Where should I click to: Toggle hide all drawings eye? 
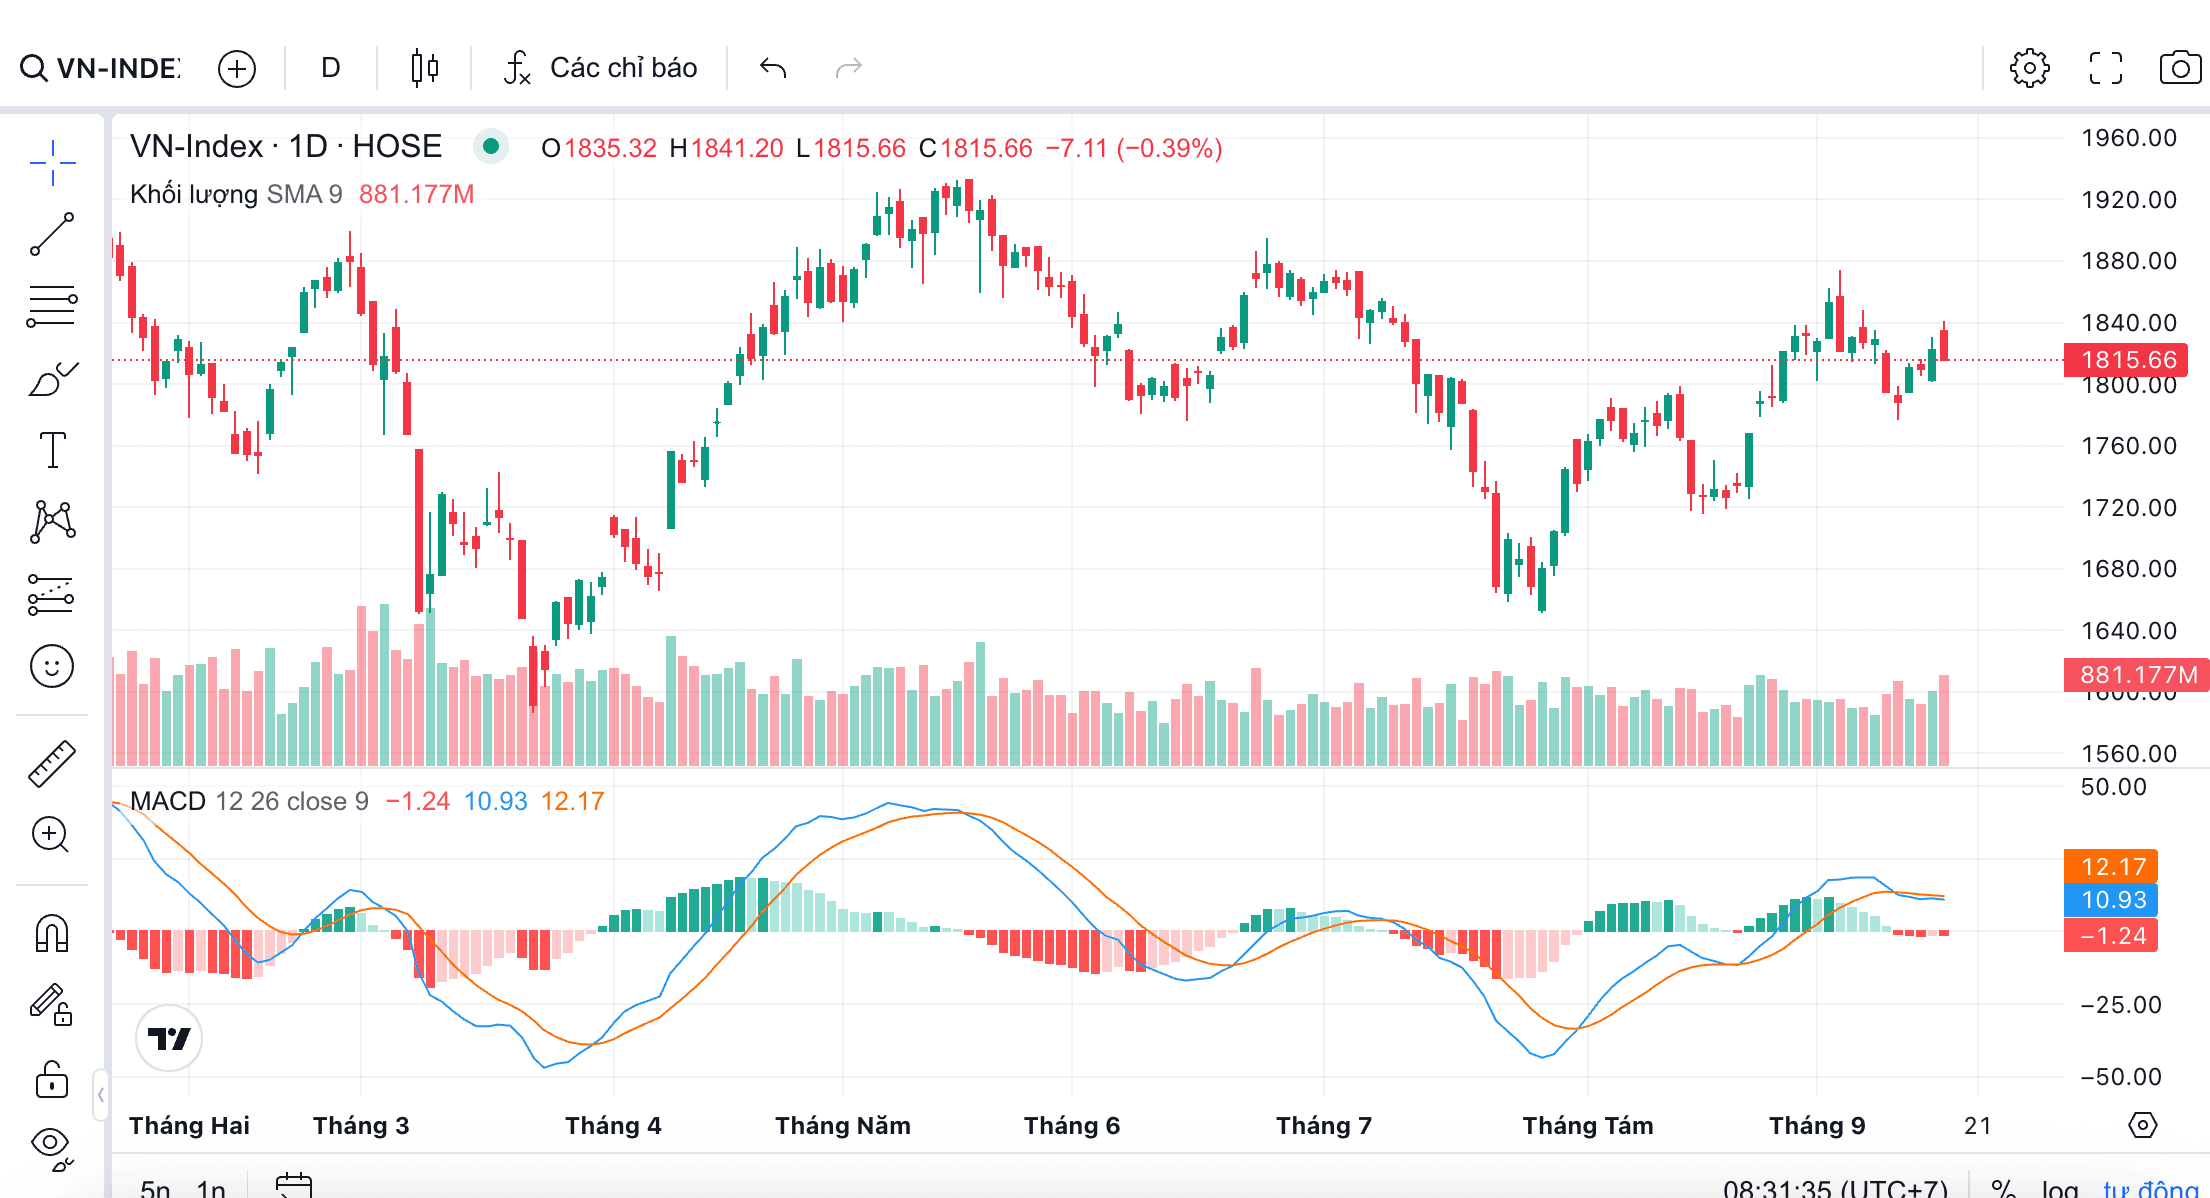tap(52, 1148)
